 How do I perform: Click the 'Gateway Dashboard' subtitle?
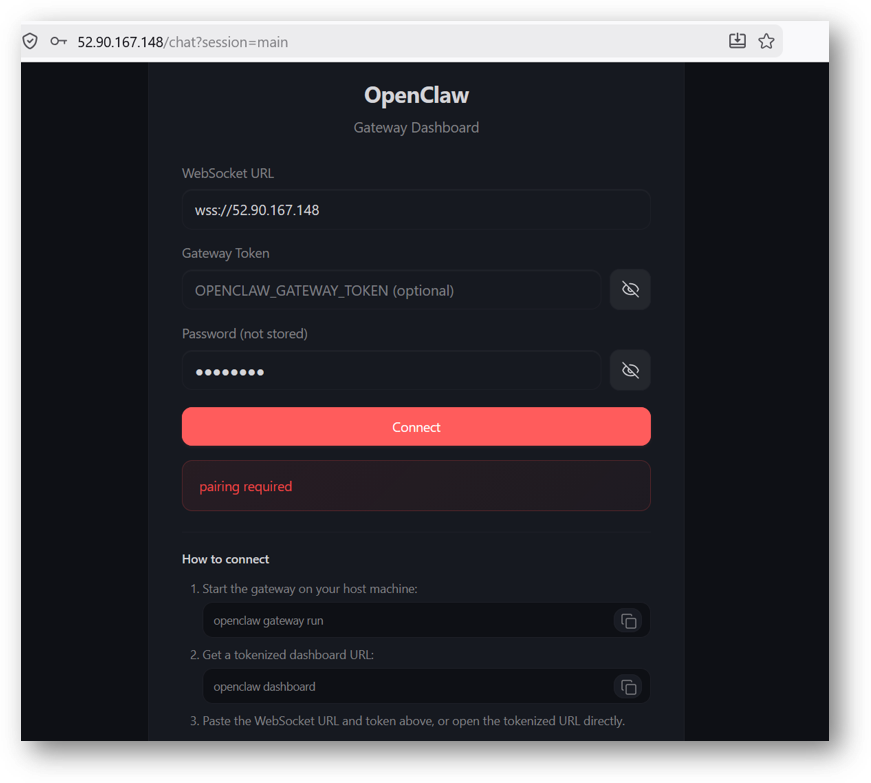416,128
